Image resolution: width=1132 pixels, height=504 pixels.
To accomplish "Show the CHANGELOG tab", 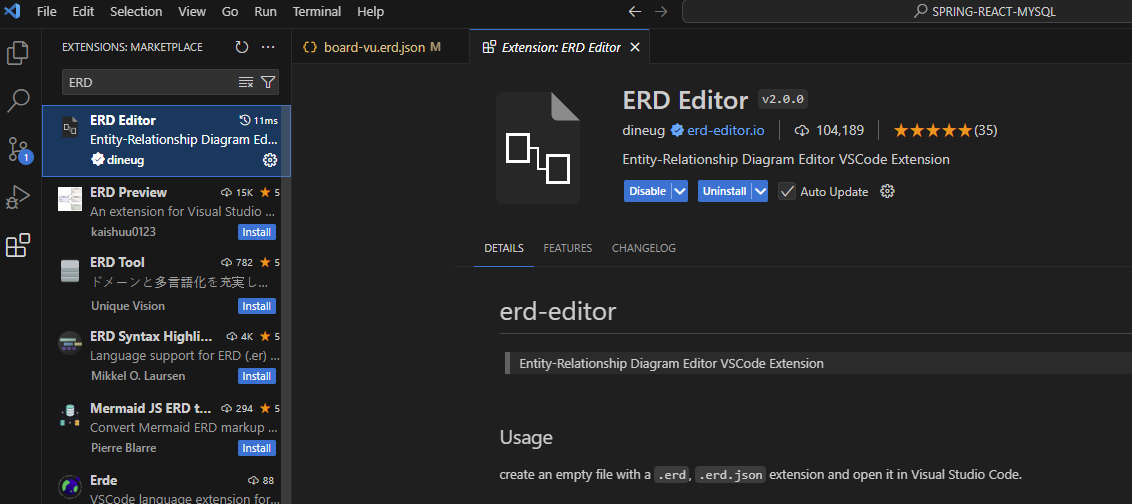I will 644,248.
